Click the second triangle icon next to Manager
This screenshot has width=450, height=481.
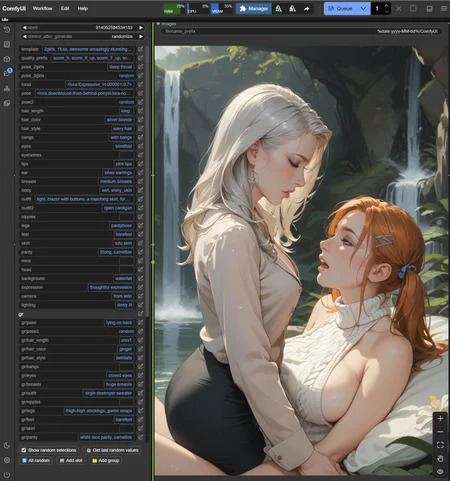click(292, 9)
